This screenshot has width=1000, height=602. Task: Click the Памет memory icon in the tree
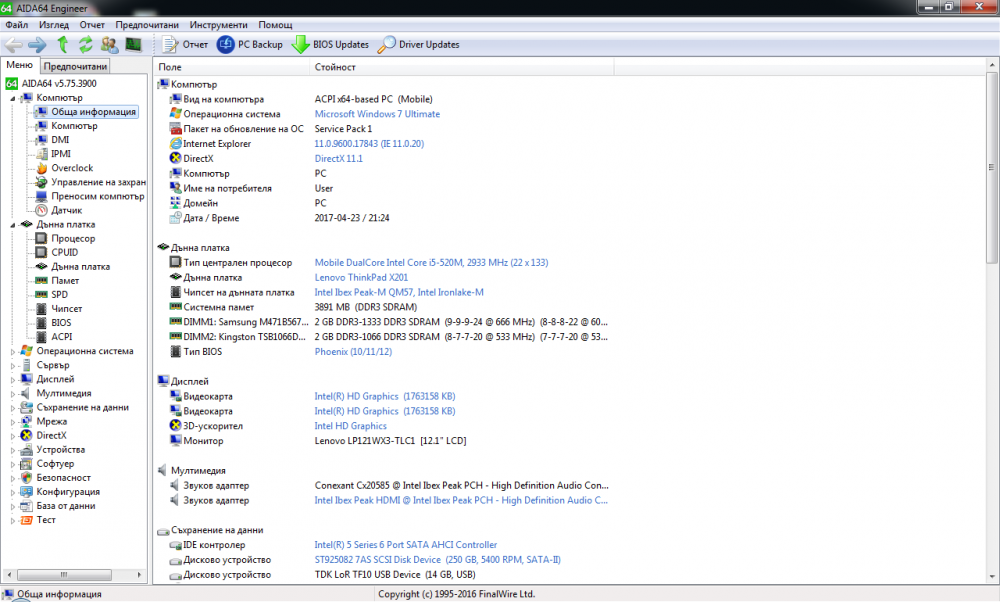(x=41, y=280)
